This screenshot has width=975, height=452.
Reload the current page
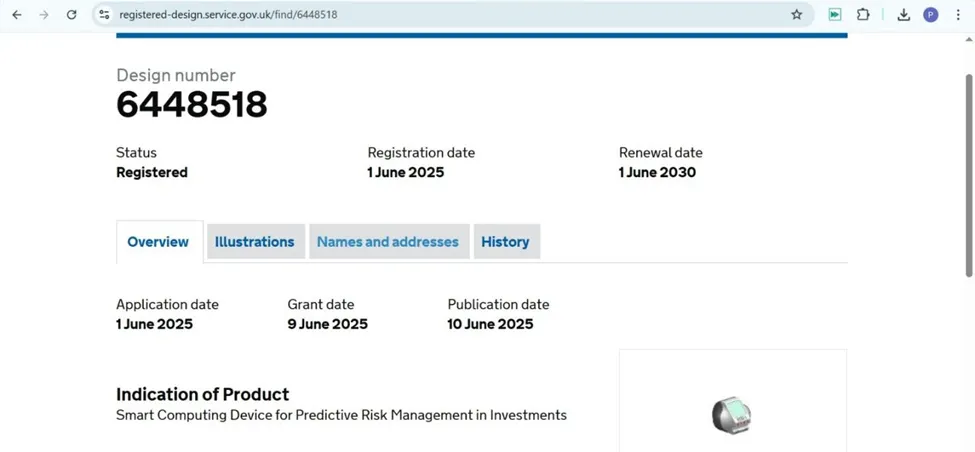point(71,15)
